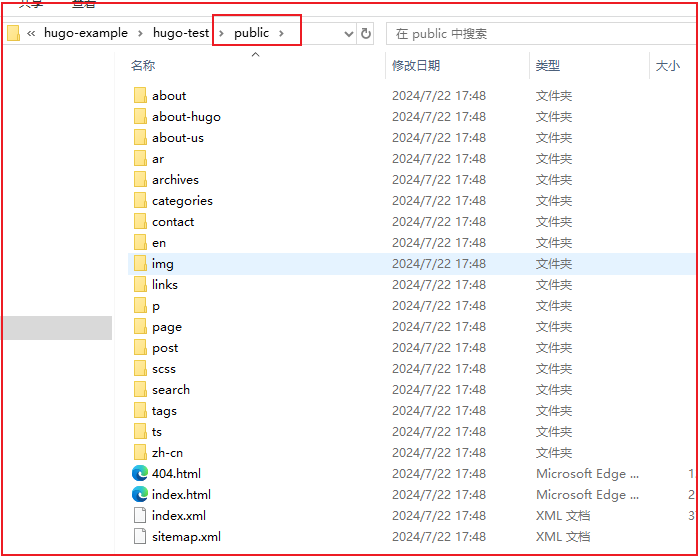Click the index.xml file icon
This screenshot has height=556, width=698.
(140, 516)
